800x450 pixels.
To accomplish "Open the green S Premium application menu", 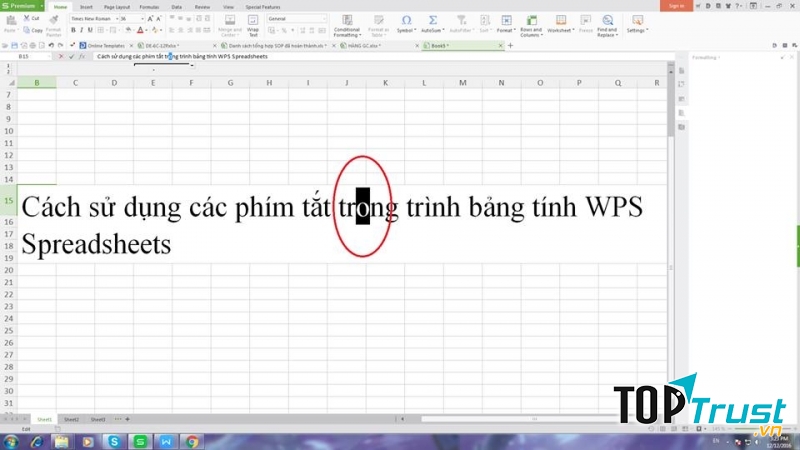I will tap(22, 6).
